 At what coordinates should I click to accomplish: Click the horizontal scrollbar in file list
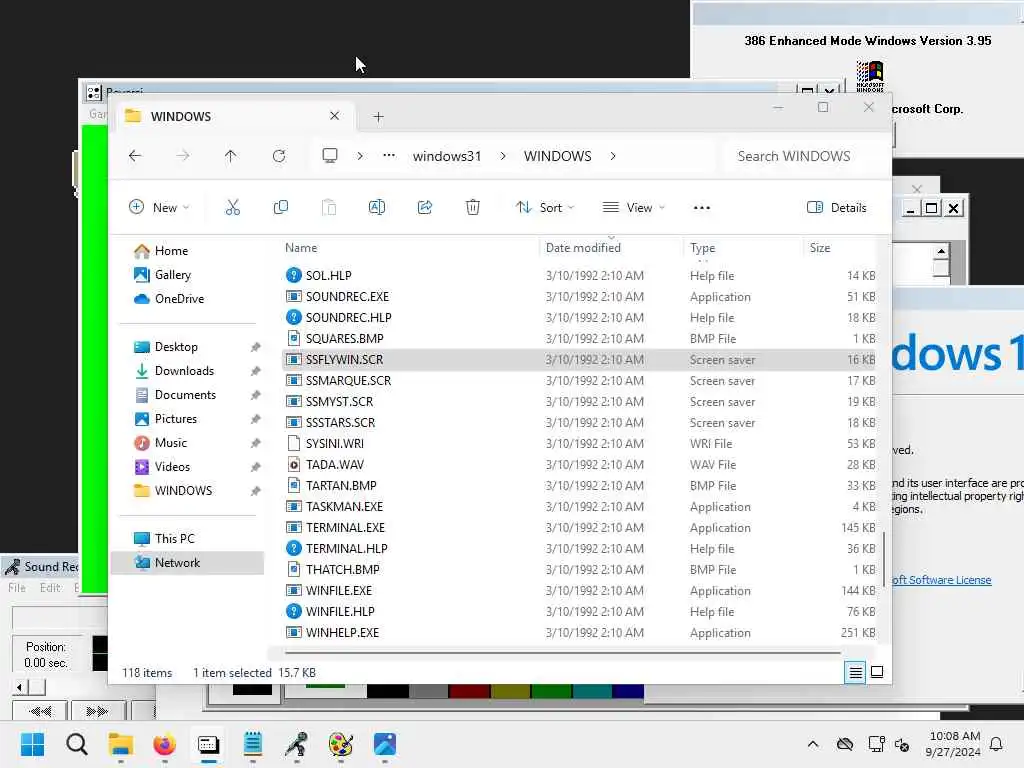pos(563,652)
